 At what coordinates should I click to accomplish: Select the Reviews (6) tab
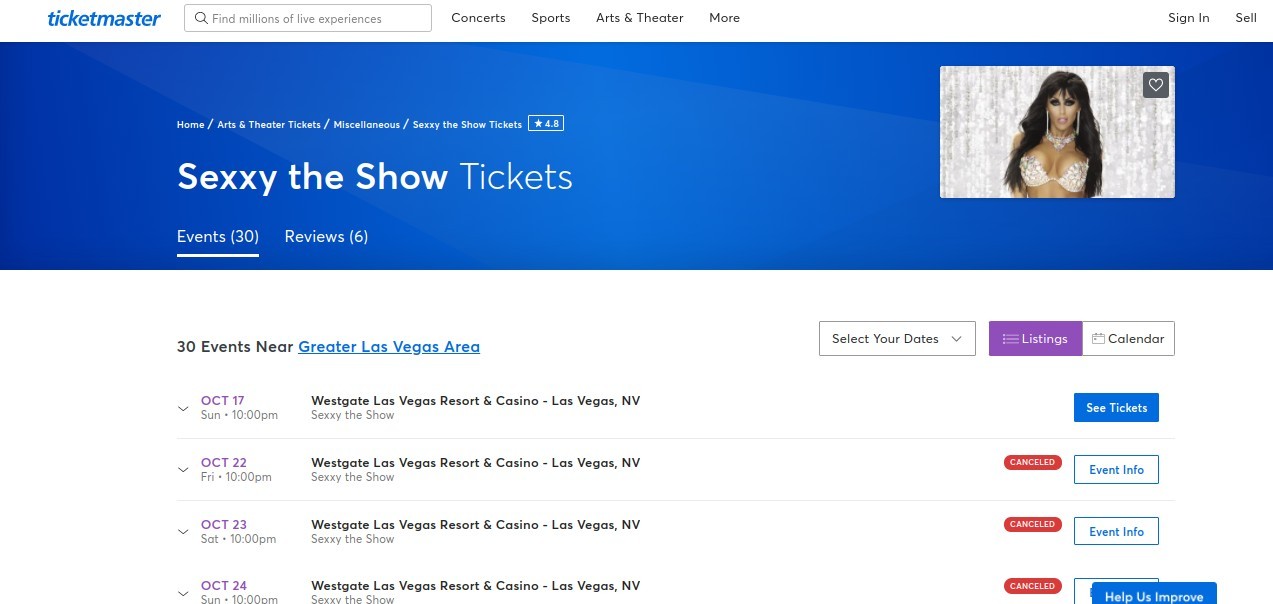(x=326, y=237)
